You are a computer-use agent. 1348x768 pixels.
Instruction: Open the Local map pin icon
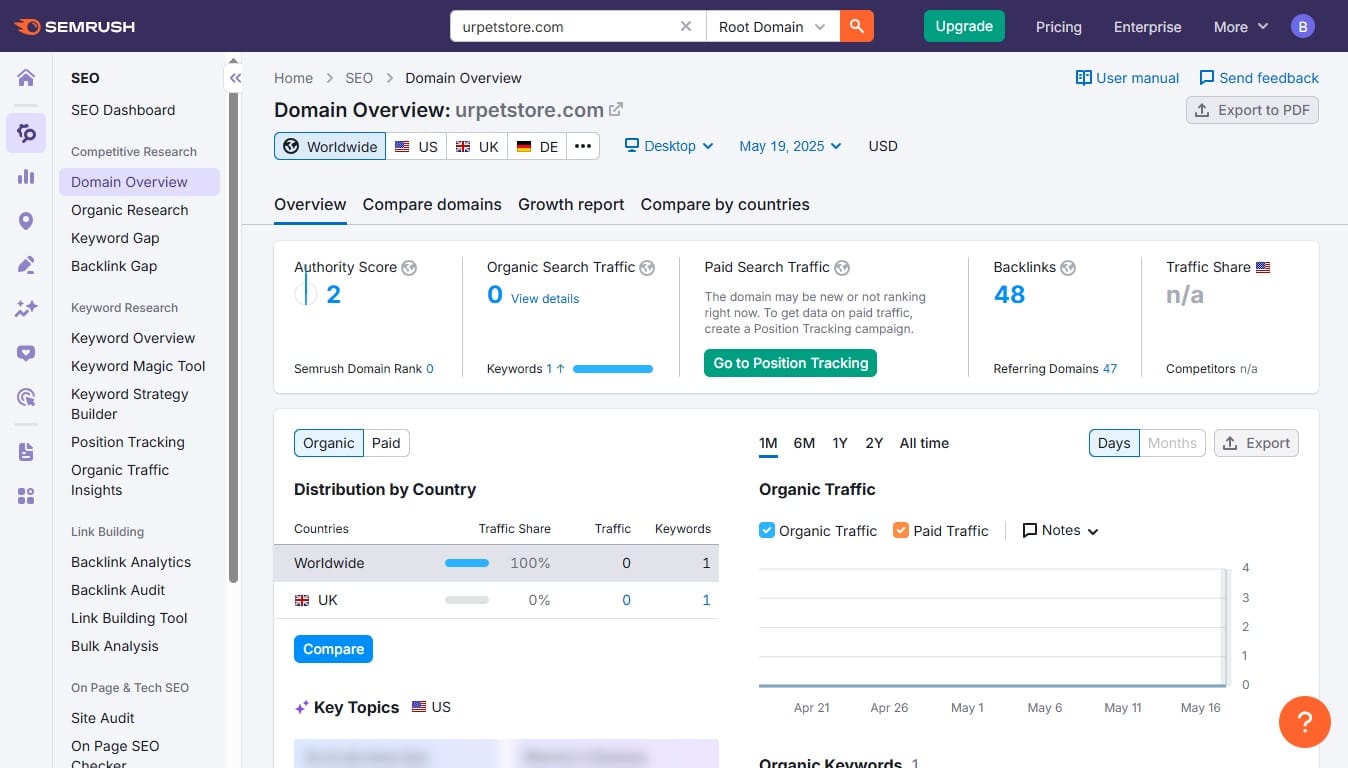tap(26, 221)
